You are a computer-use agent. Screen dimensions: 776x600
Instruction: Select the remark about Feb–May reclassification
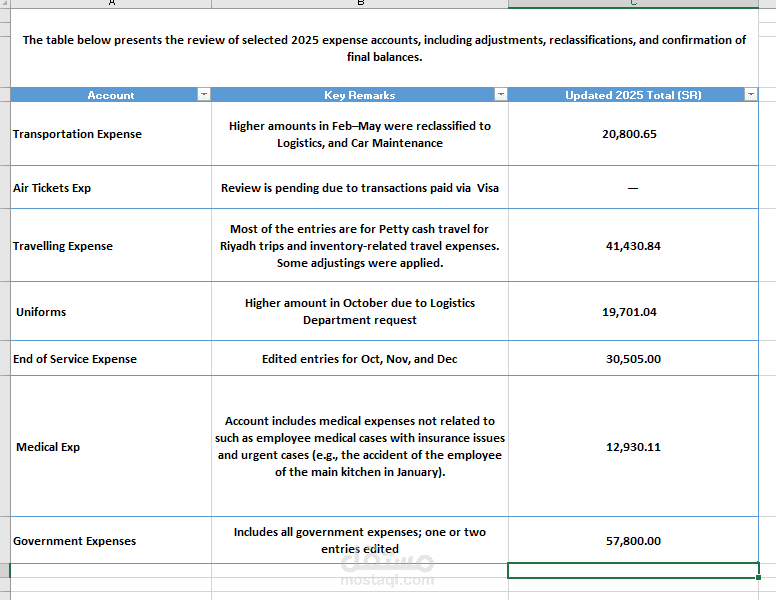point(360,134)
